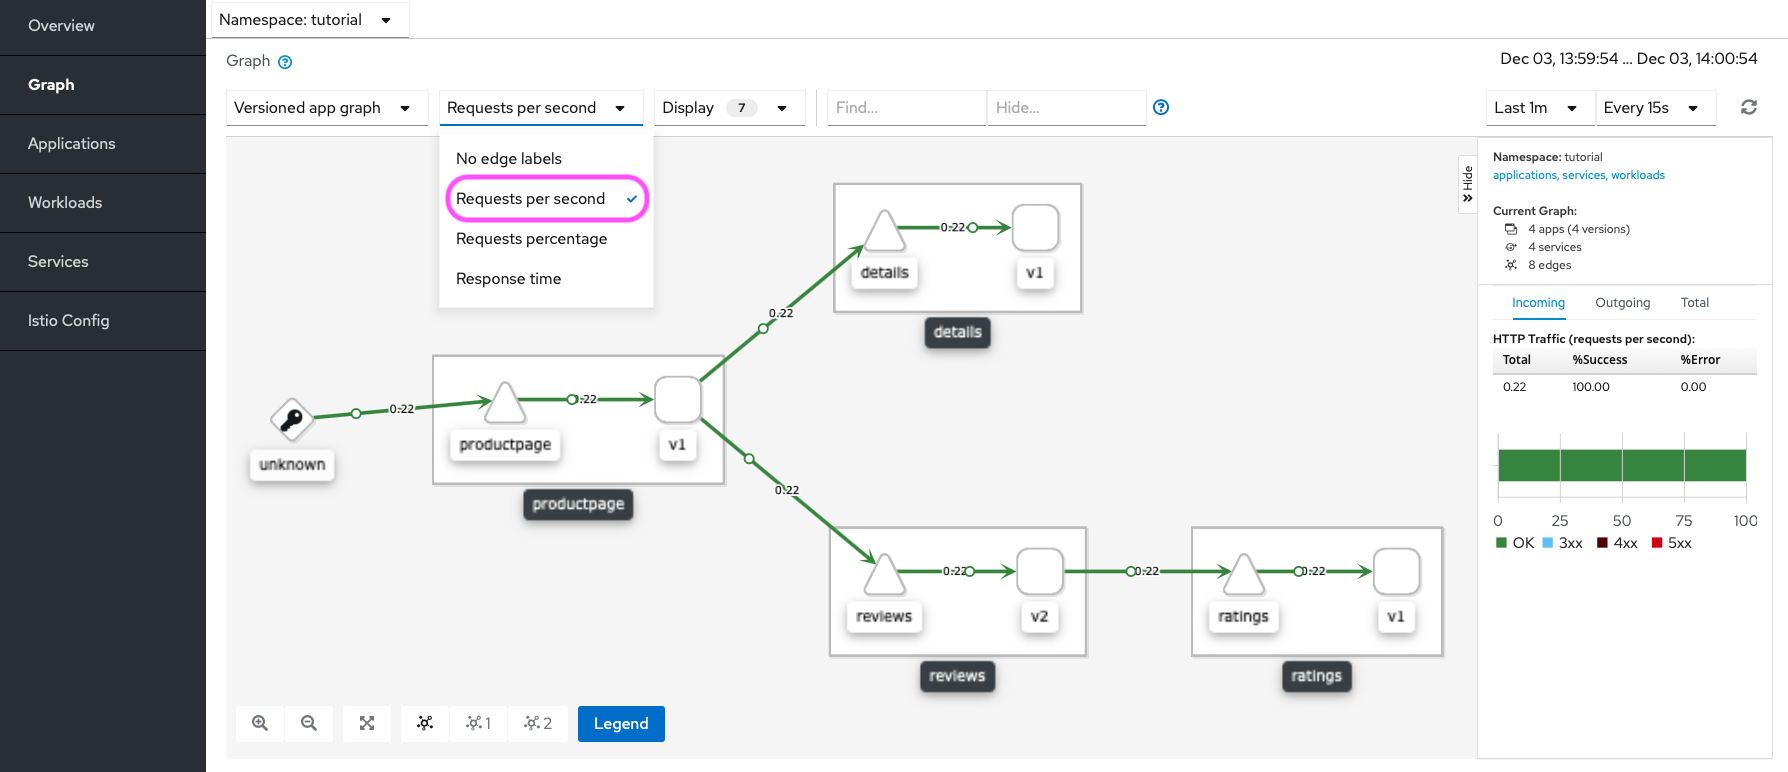Open the applications link in side panel
This screenshot has width=1788, height=772.
(1525, 176)
